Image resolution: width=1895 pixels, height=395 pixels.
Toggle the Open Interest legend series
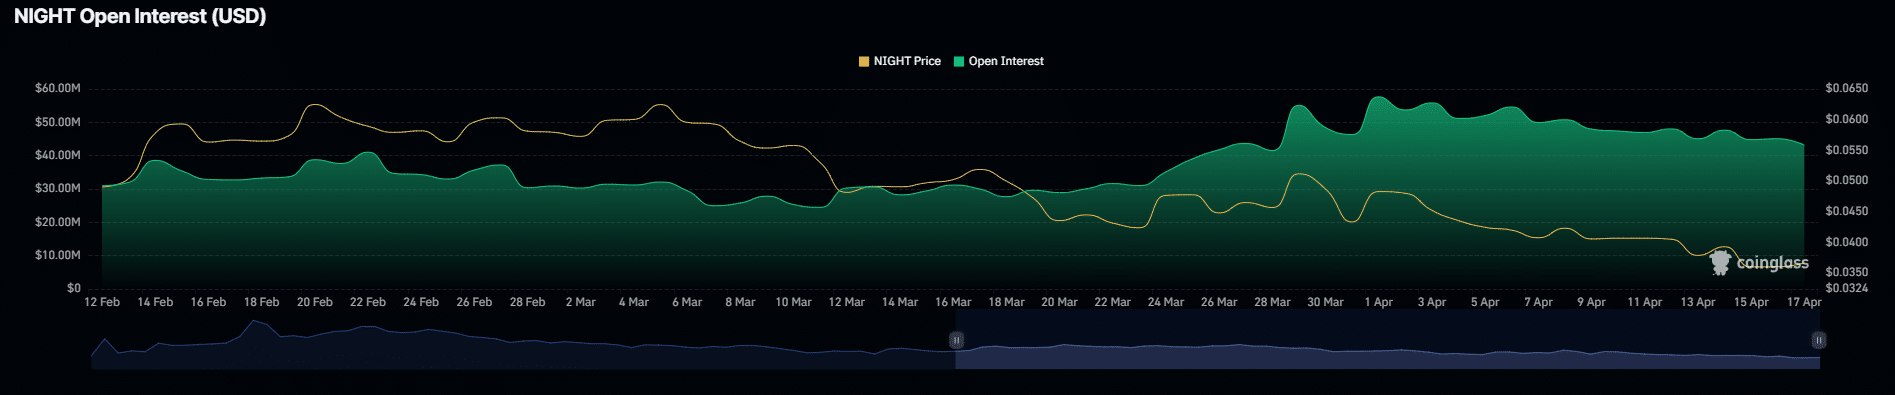(x=999, y=61)
